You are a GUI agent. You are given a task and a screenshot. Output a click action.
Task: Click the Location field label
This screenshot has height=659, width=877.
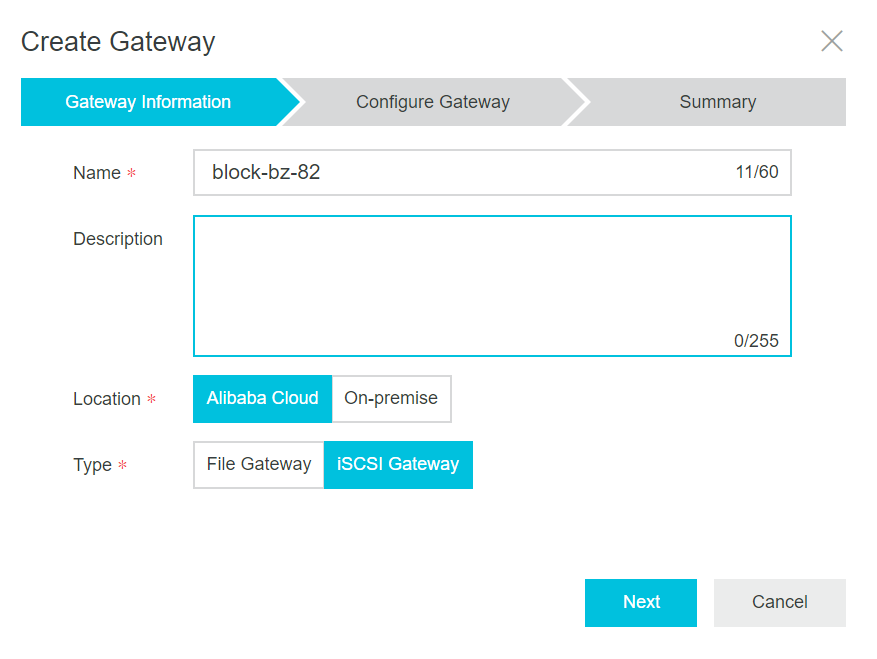coord(107,399)
